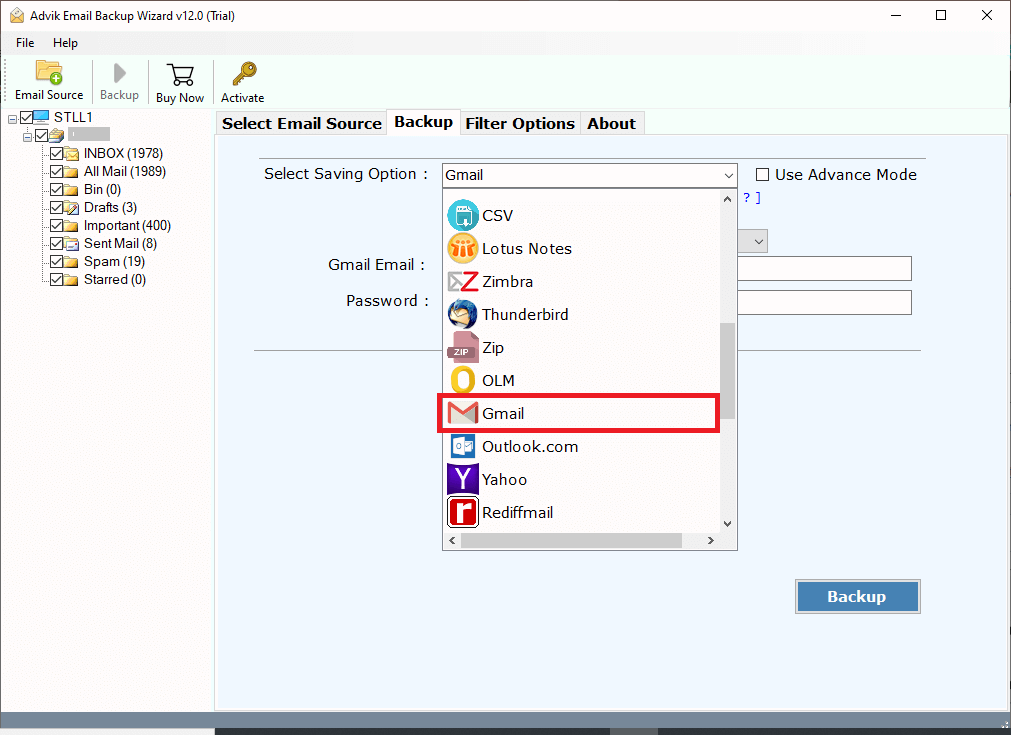The width and height of the screenshot is (1011, 735).
Task: Select Lotus Notes icon in list
Action: pyautogui.click(x=462, y=248)
